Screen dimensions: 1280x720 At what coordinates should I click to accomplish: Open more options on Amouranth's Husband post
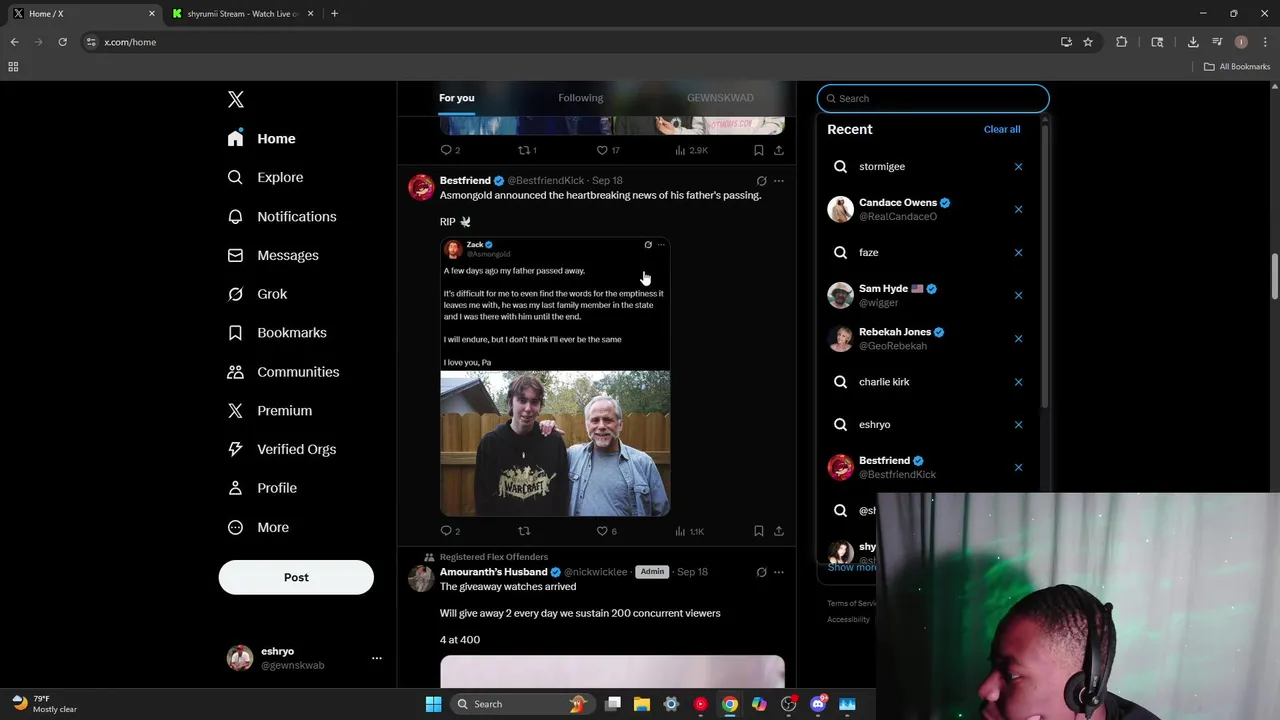779,572
